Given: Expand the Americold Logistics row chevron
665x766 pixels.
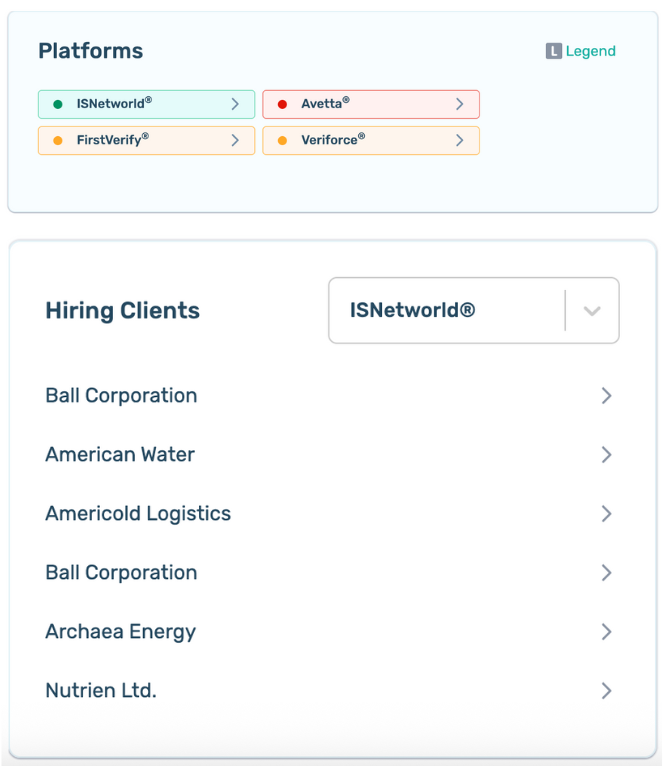Looking at the screenshot, I should click(x=606, y=514).
